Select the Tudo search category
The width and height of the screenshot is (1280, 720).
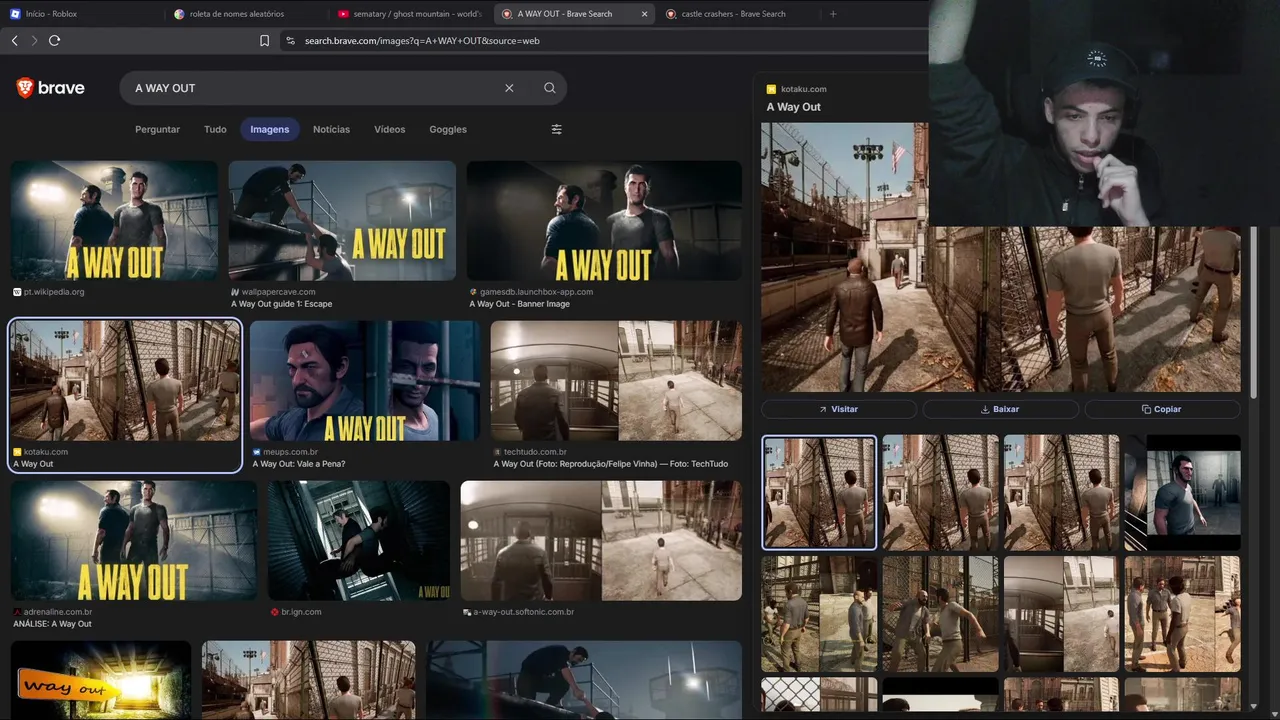click(215, 129)
